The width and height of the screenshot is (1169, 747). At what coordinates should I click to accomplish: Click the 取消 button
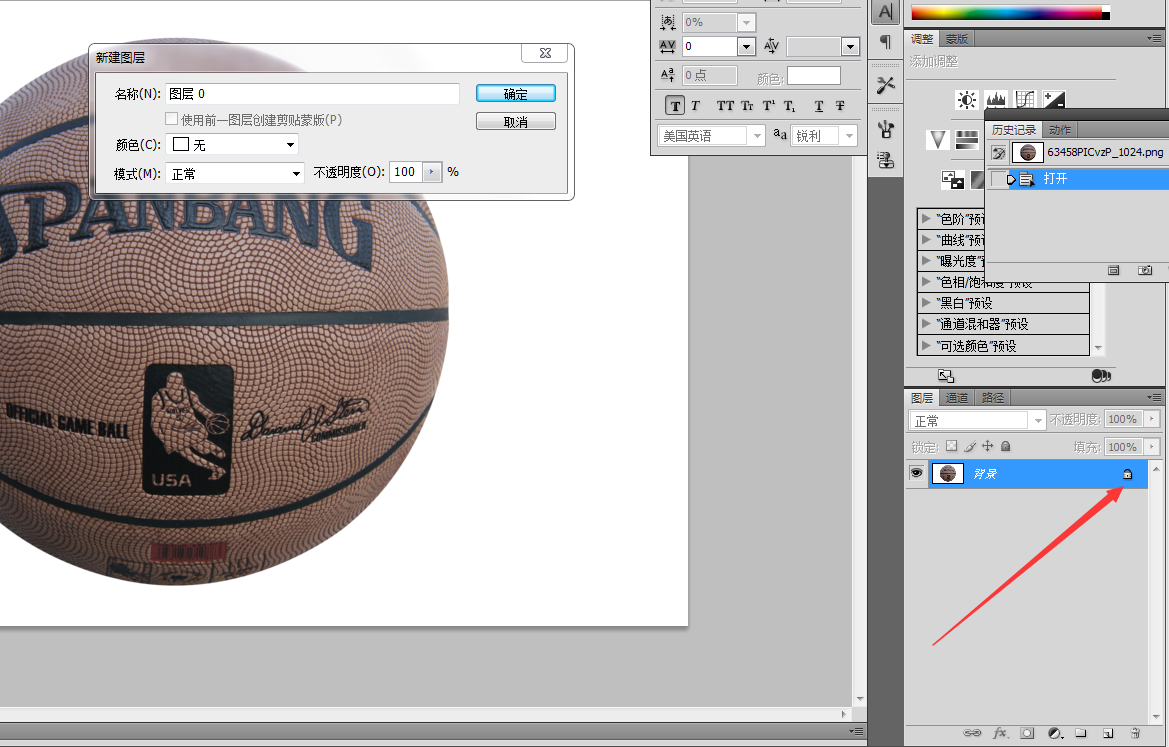516,122
